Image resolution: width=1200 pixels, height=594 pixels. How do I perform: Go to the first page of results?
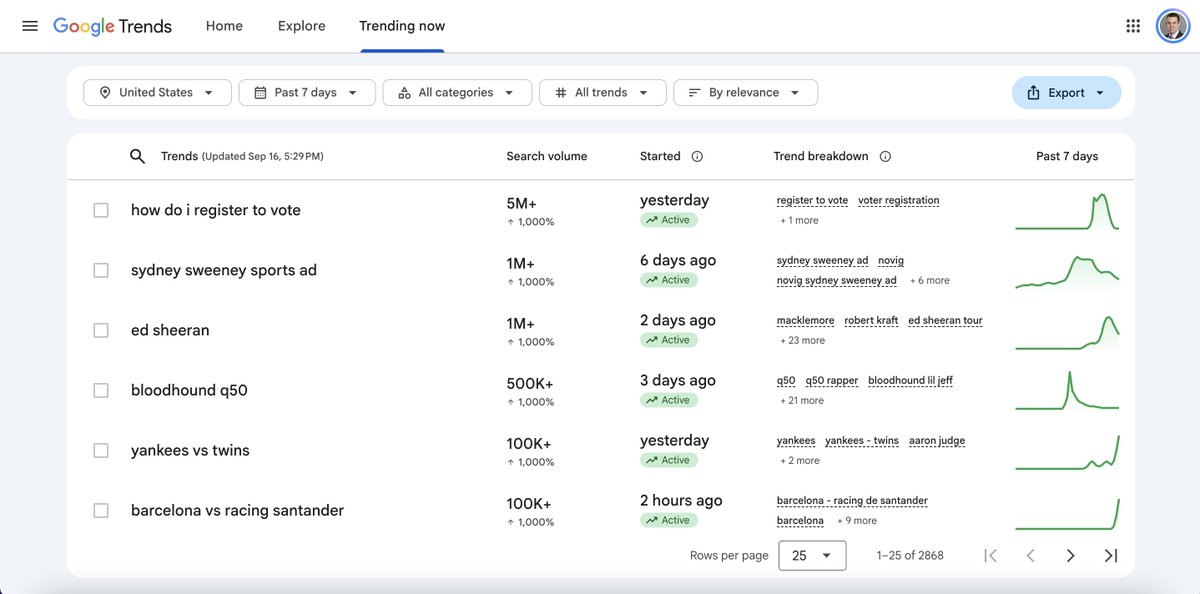pyautogui.click(x=990, y=555)
